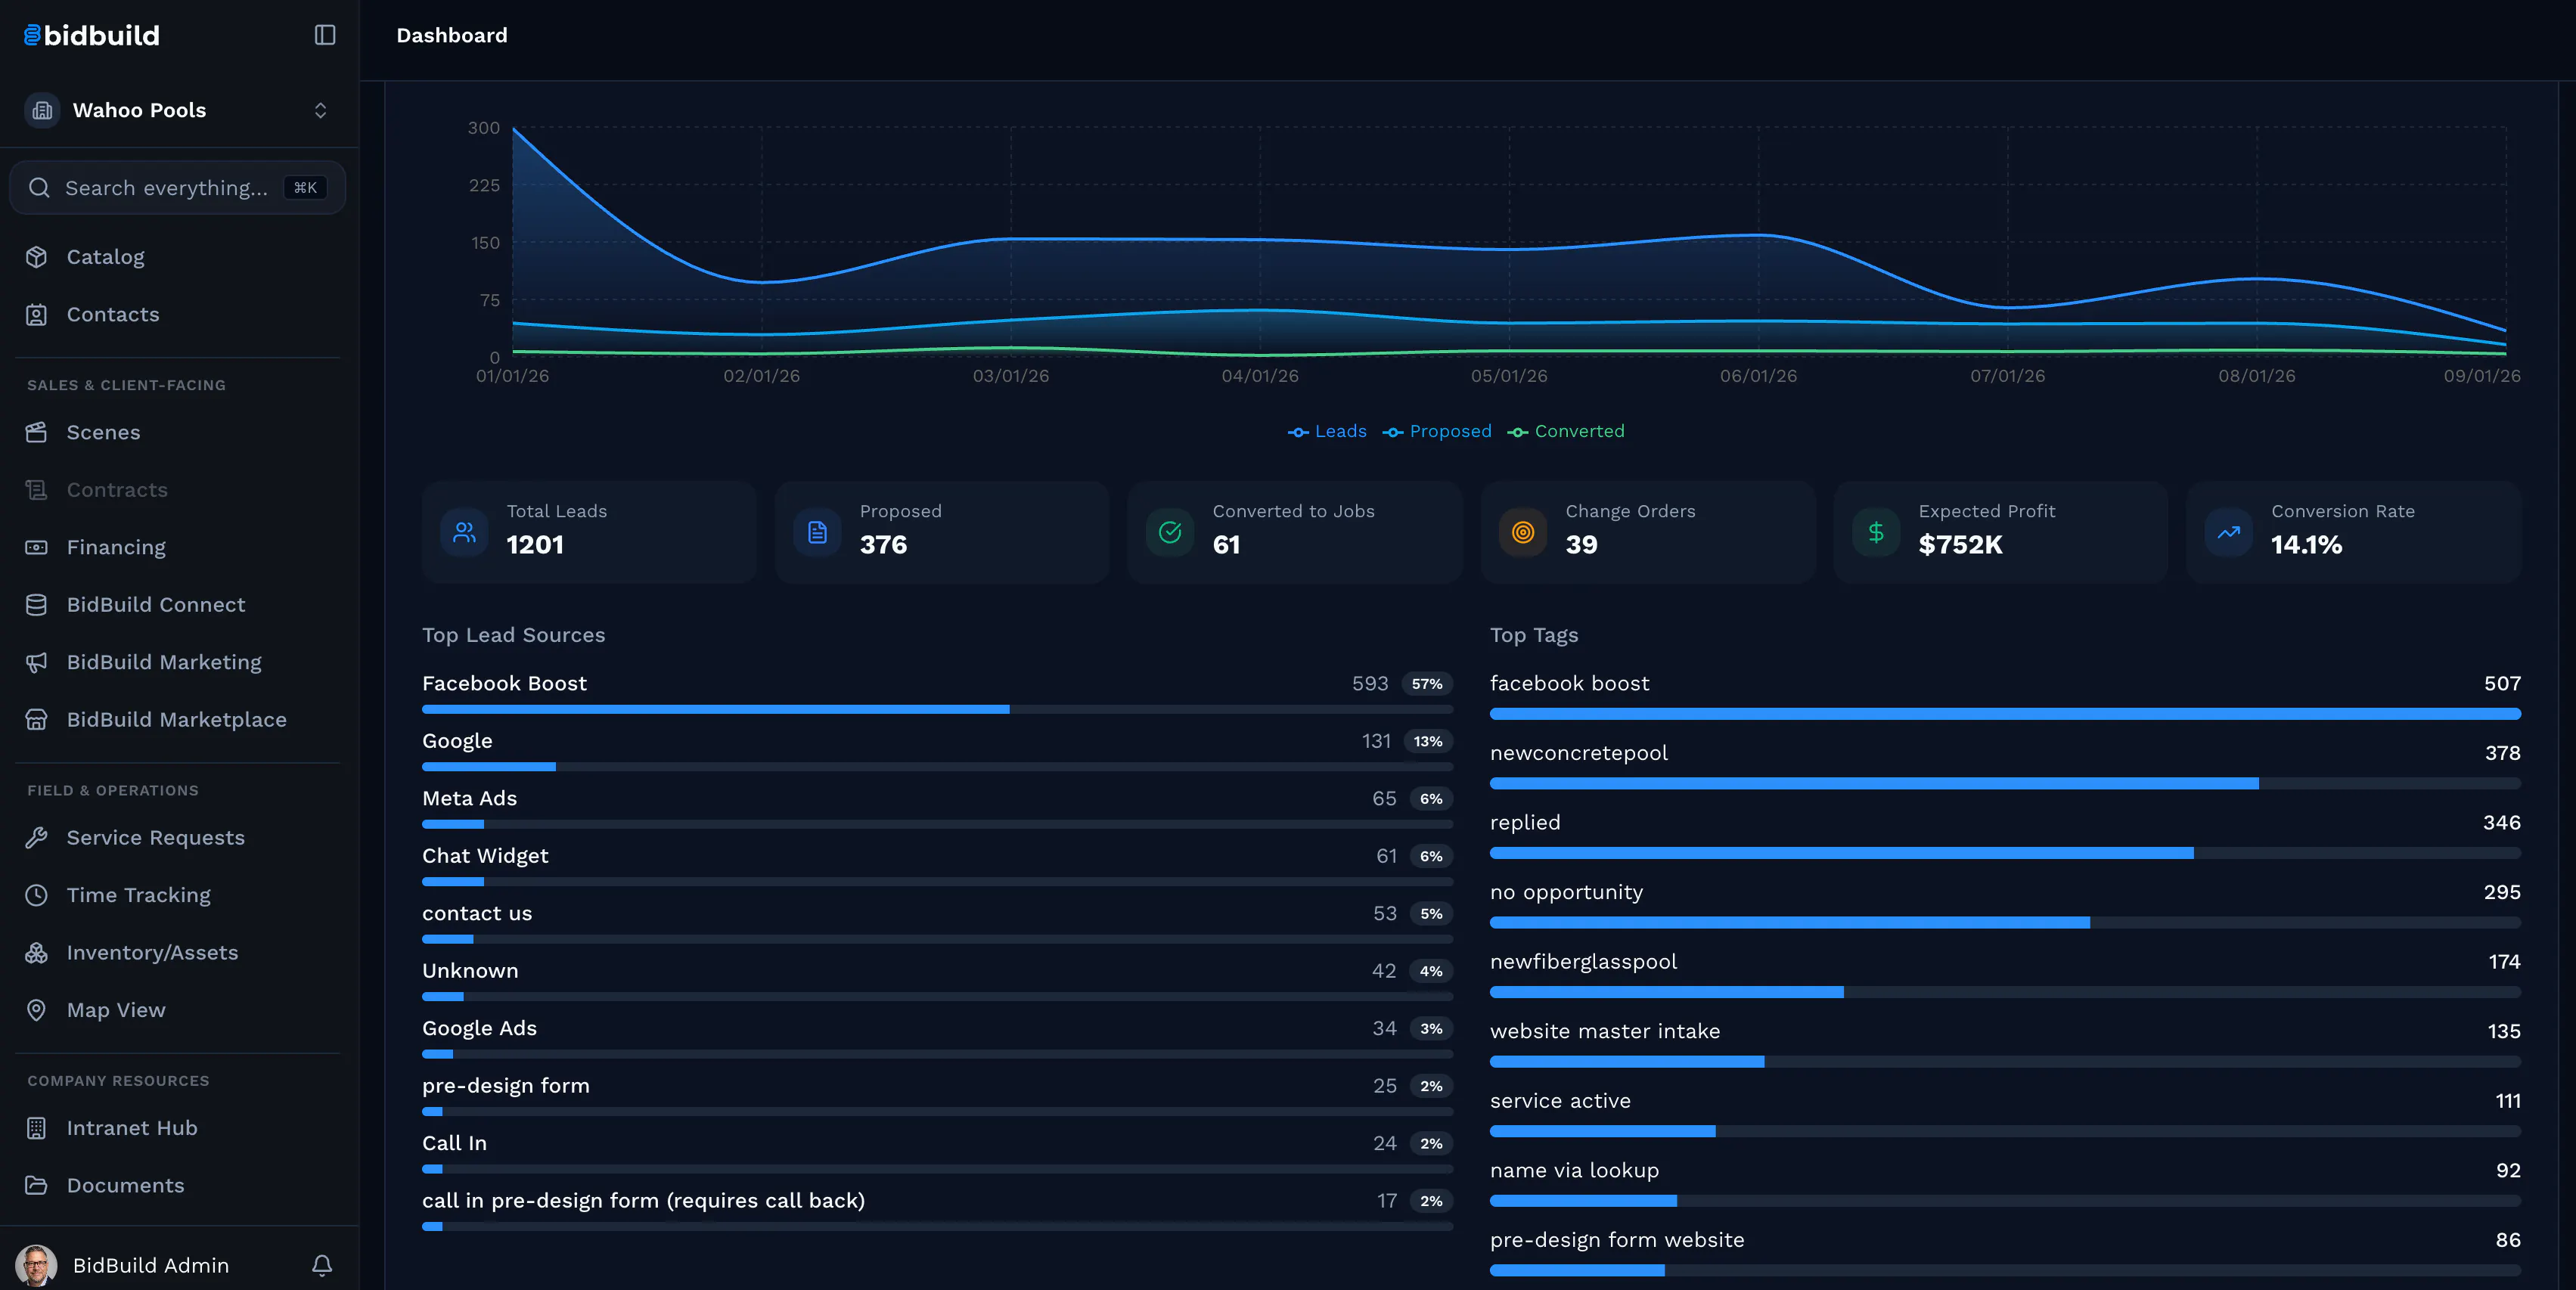This screenshot has width=2576, height=1290.
Task: Toggle Proposed series in chart legend
Action: (x=1437, y=431)
